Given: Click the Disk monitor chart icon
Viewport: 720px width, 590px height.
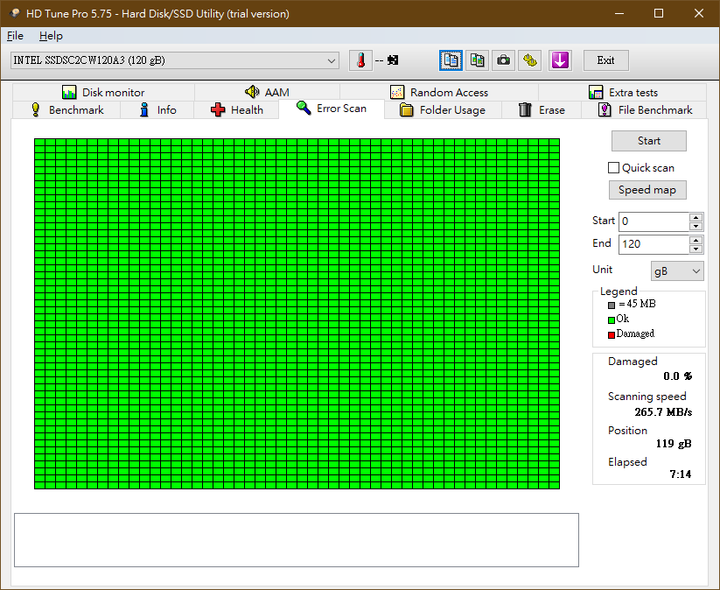Looking at the screenshot, I should (x=69, y=92).
